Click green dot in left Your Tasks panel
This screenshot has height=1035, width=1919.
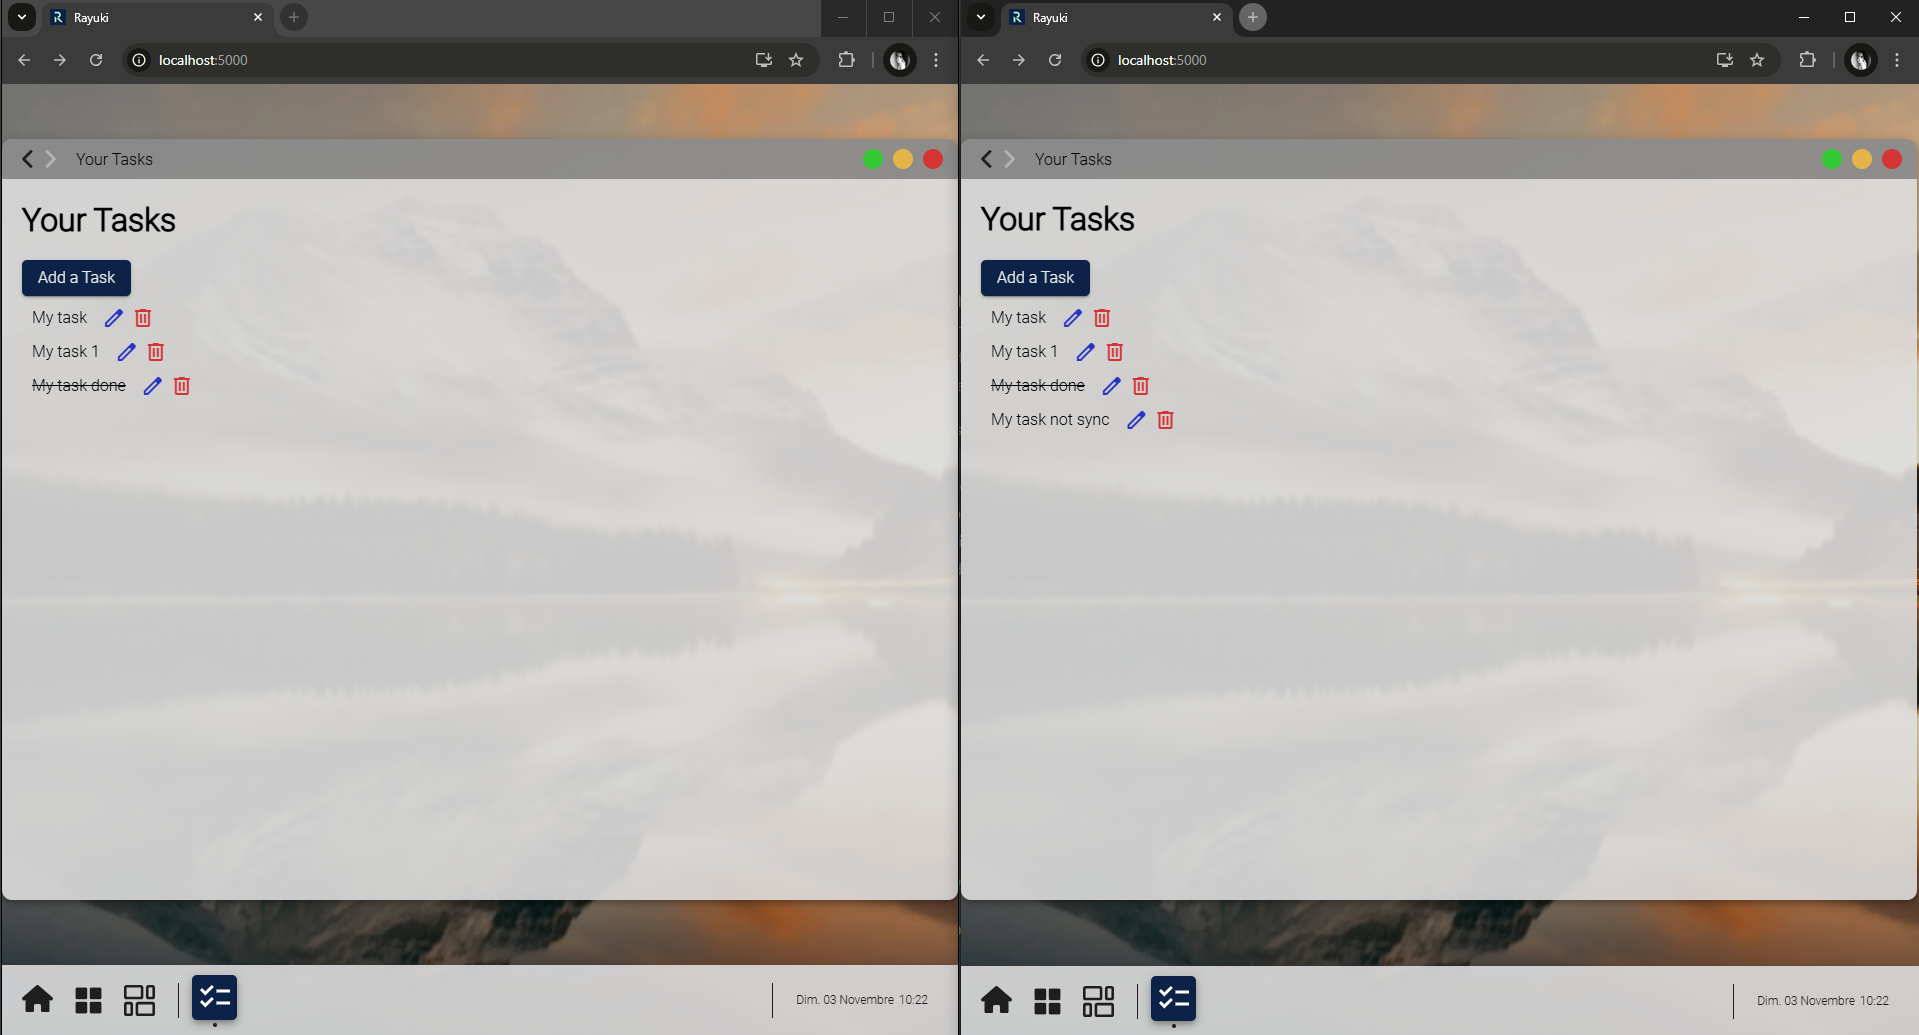click(873, 160)
